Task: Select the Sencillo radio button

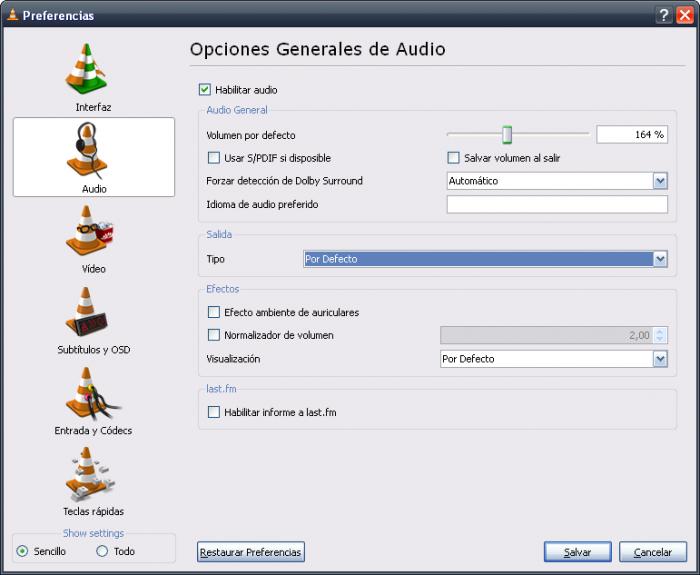Action: 22,551
